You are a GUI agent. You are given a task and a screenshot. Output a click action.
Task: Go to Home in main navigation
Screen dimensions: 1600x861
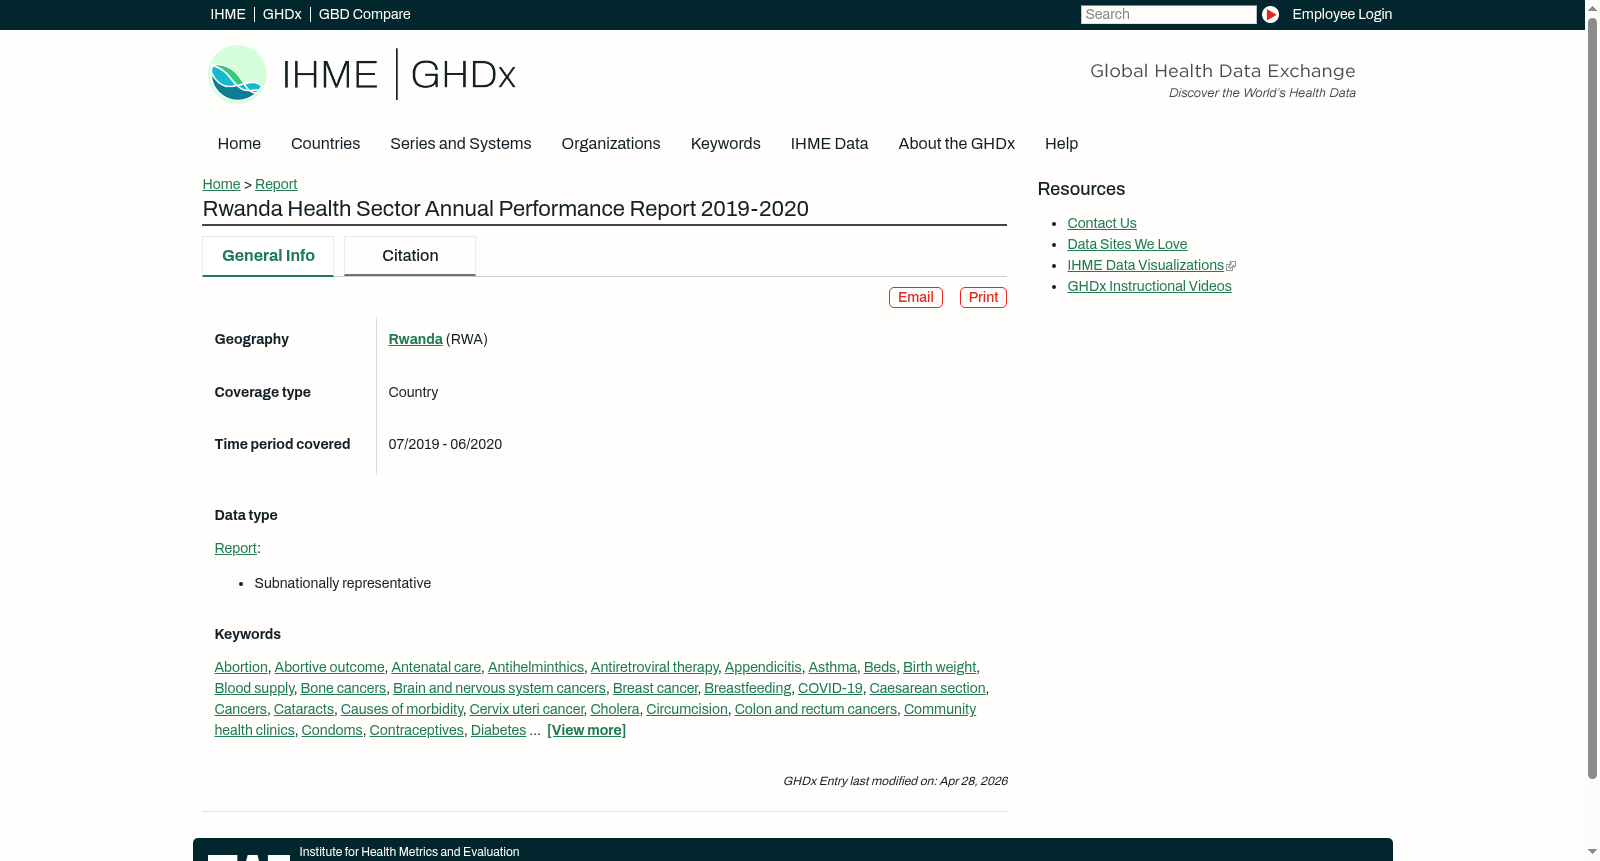click(239, 144)
